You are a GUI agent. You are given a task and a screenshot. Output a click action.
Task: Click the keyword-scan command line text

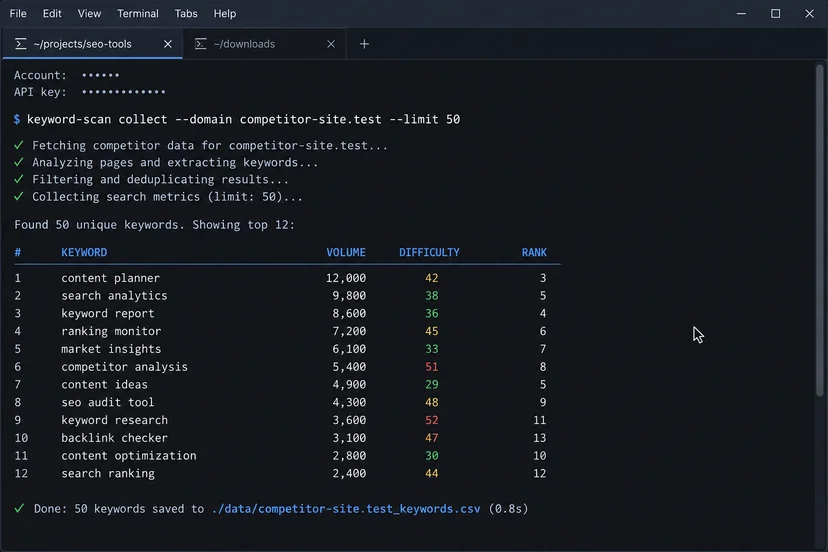click(x=243, y=119)
